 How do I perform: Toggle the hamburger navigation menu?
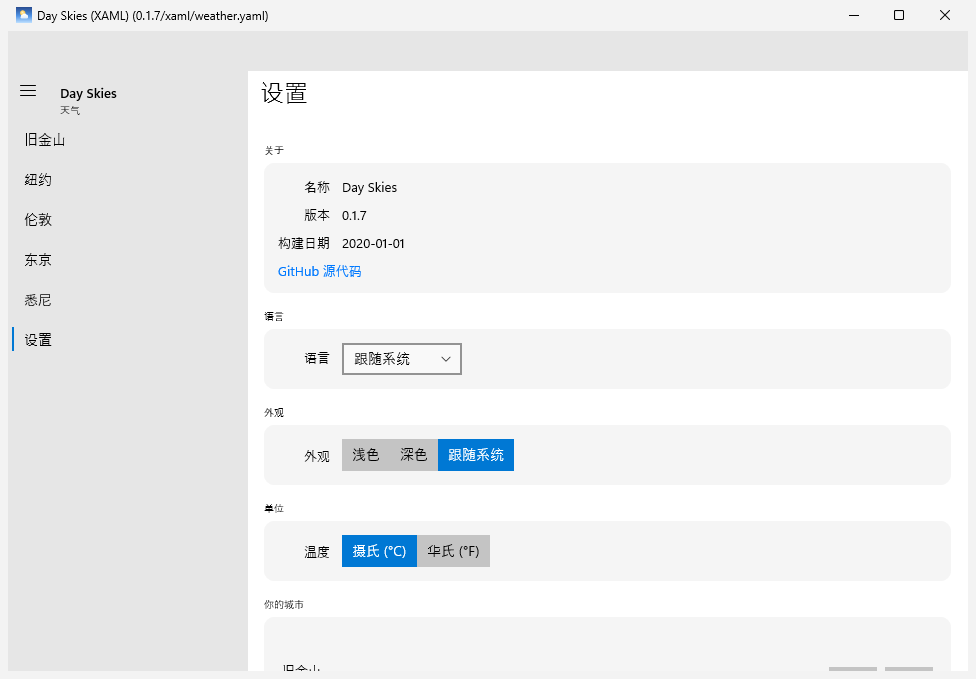[28, 91]
